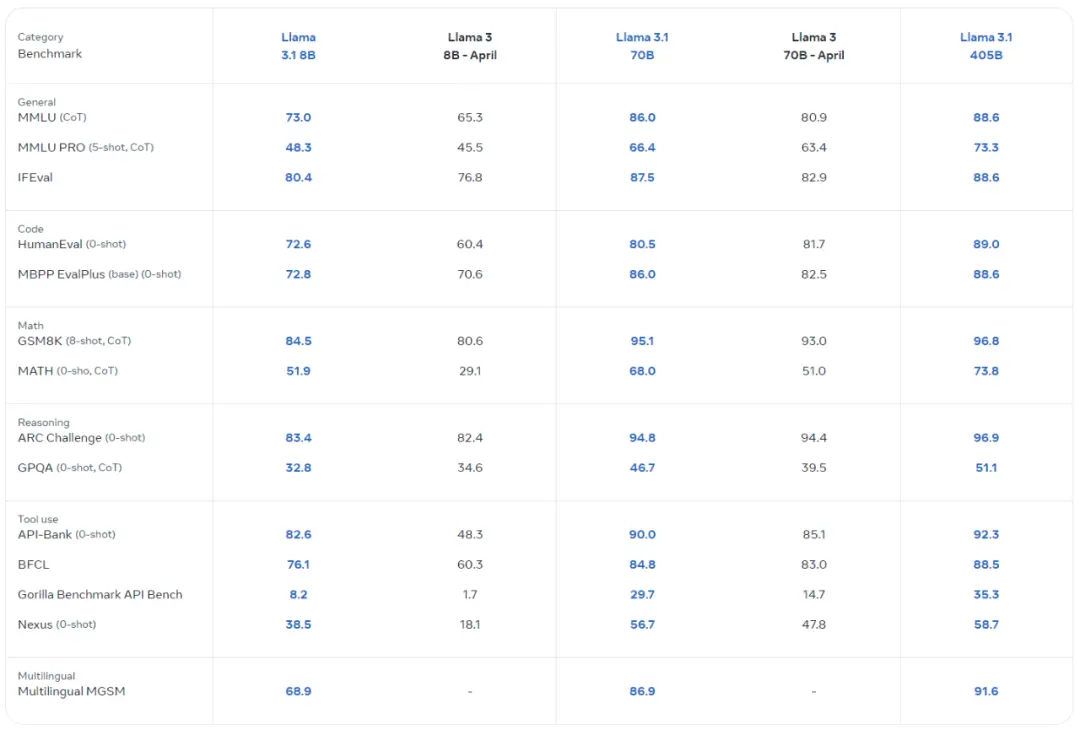This screenshot has height=735, width=1080.
Task: Select the Multilingual MGSM row label
Action: point(72,691)
